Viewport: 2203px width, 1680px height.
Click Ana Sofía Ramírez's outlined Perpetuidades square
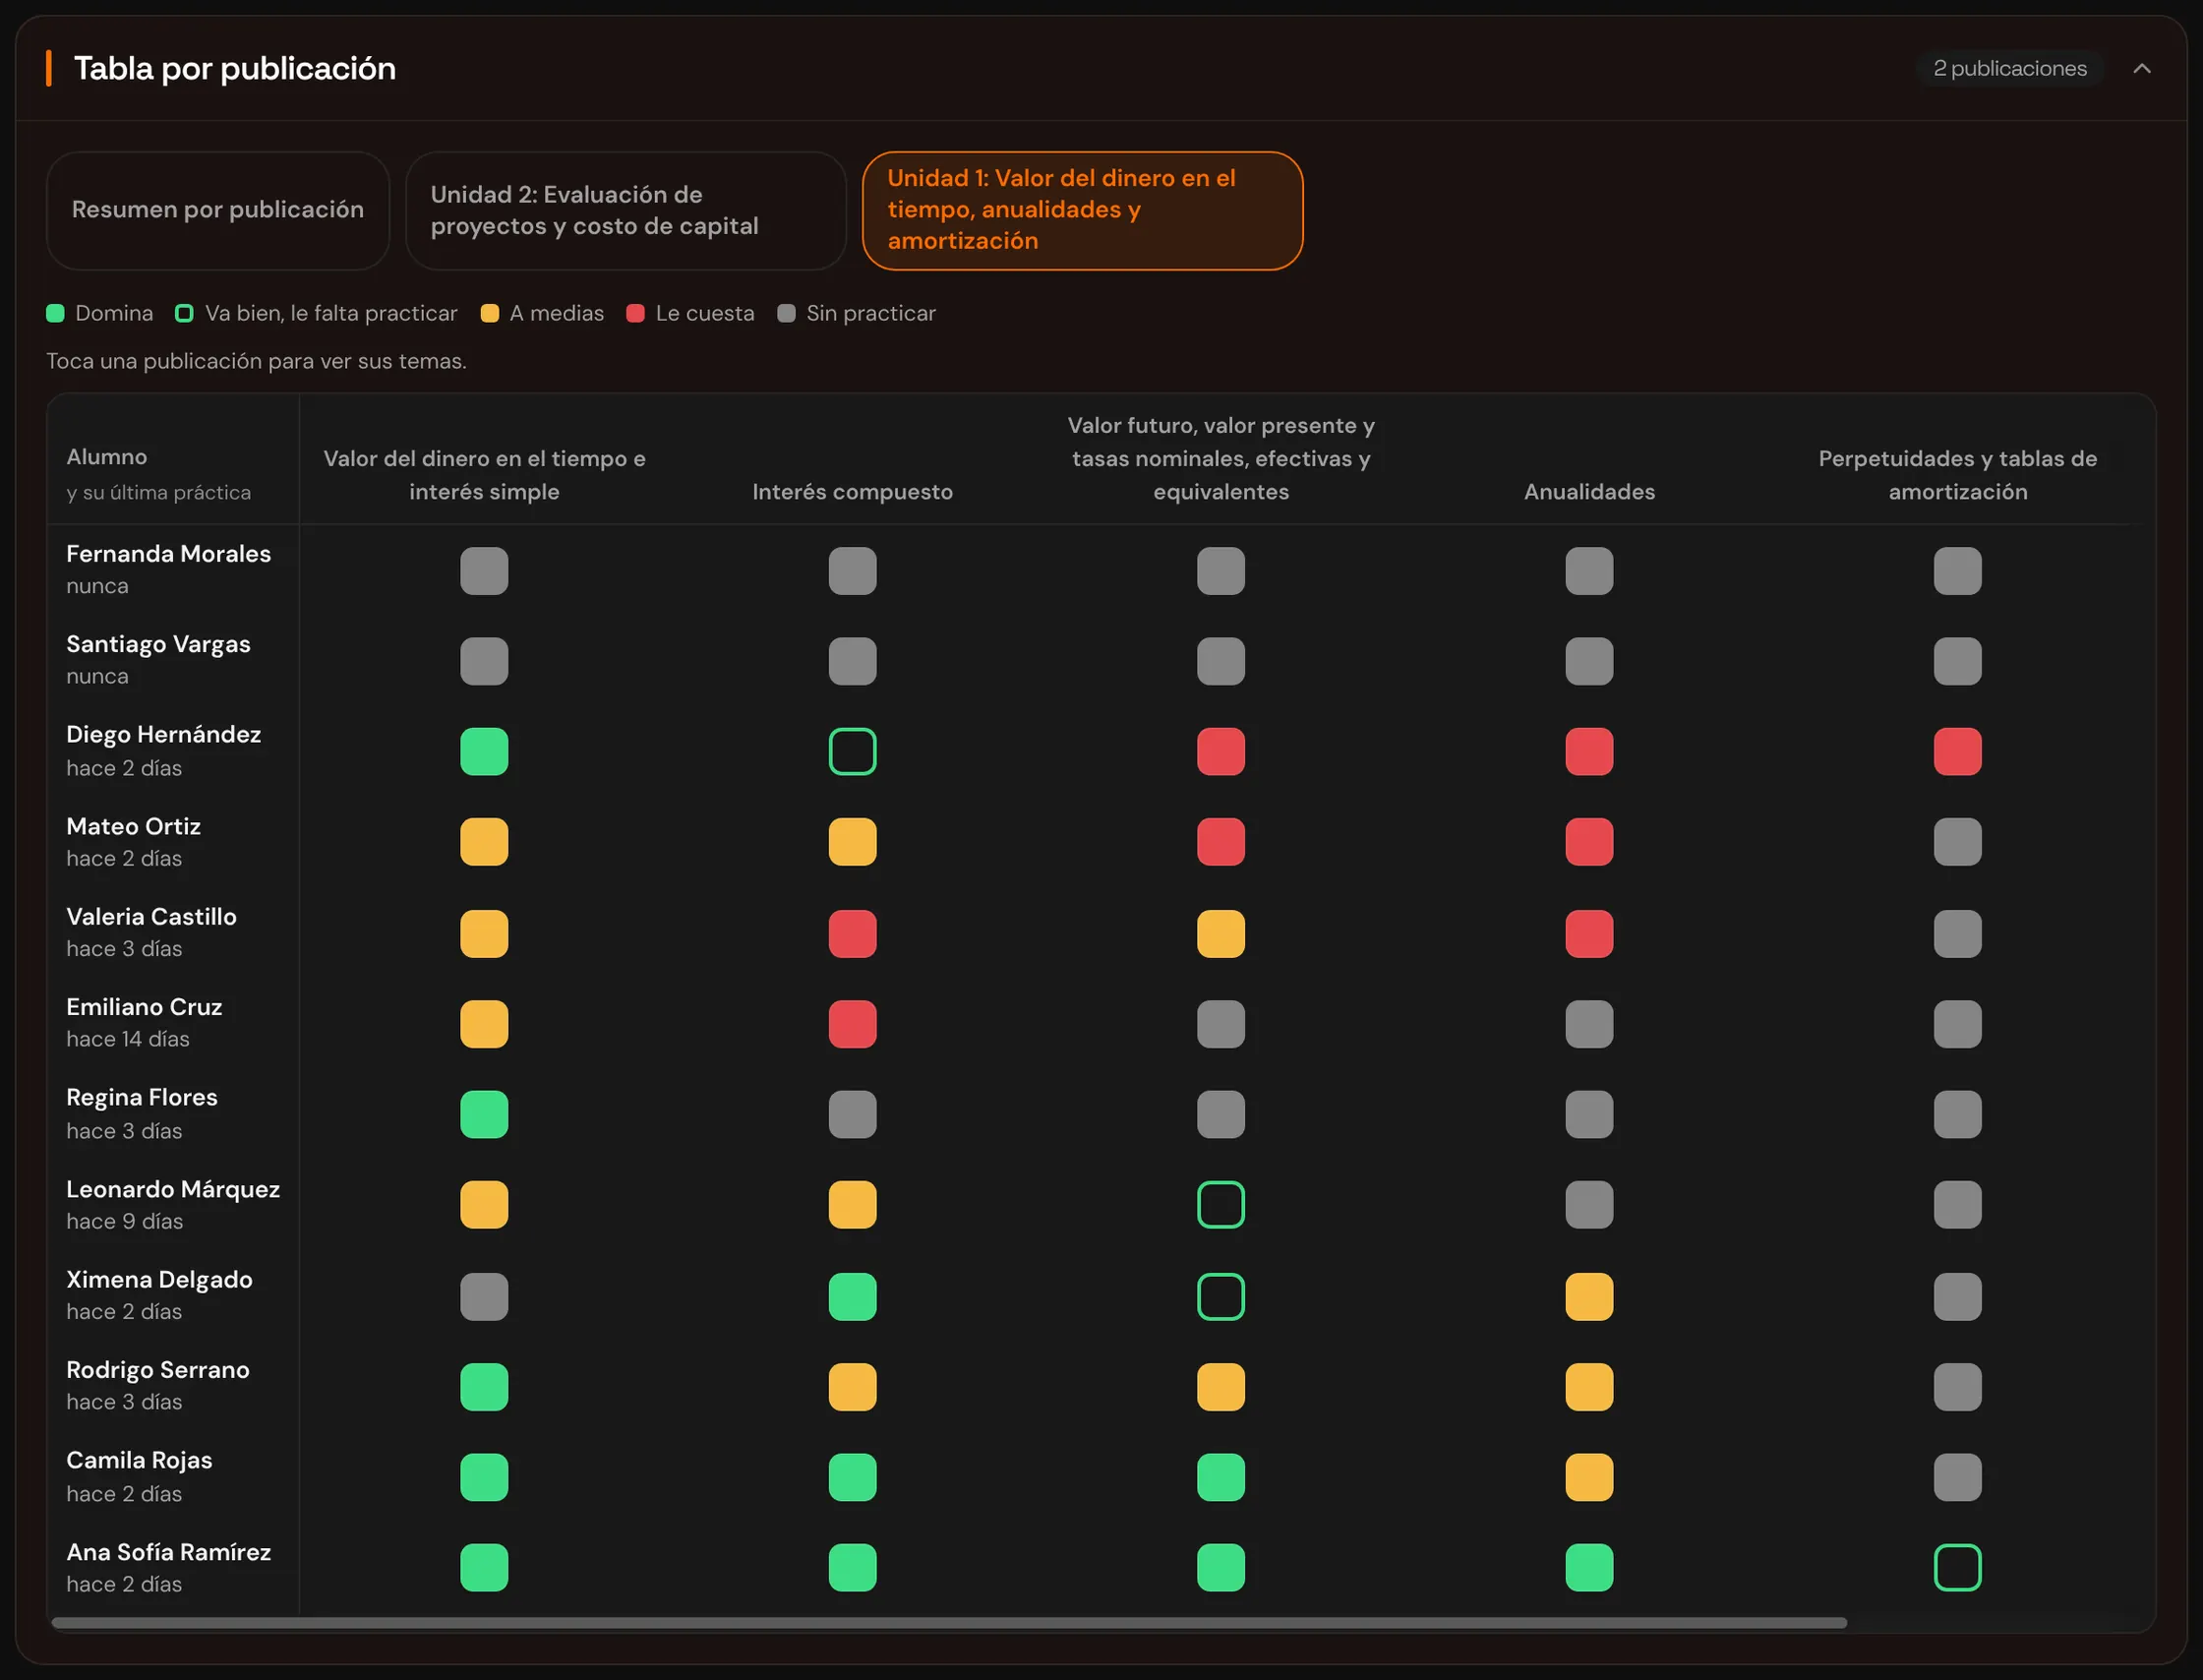tap(1957, 1568)
